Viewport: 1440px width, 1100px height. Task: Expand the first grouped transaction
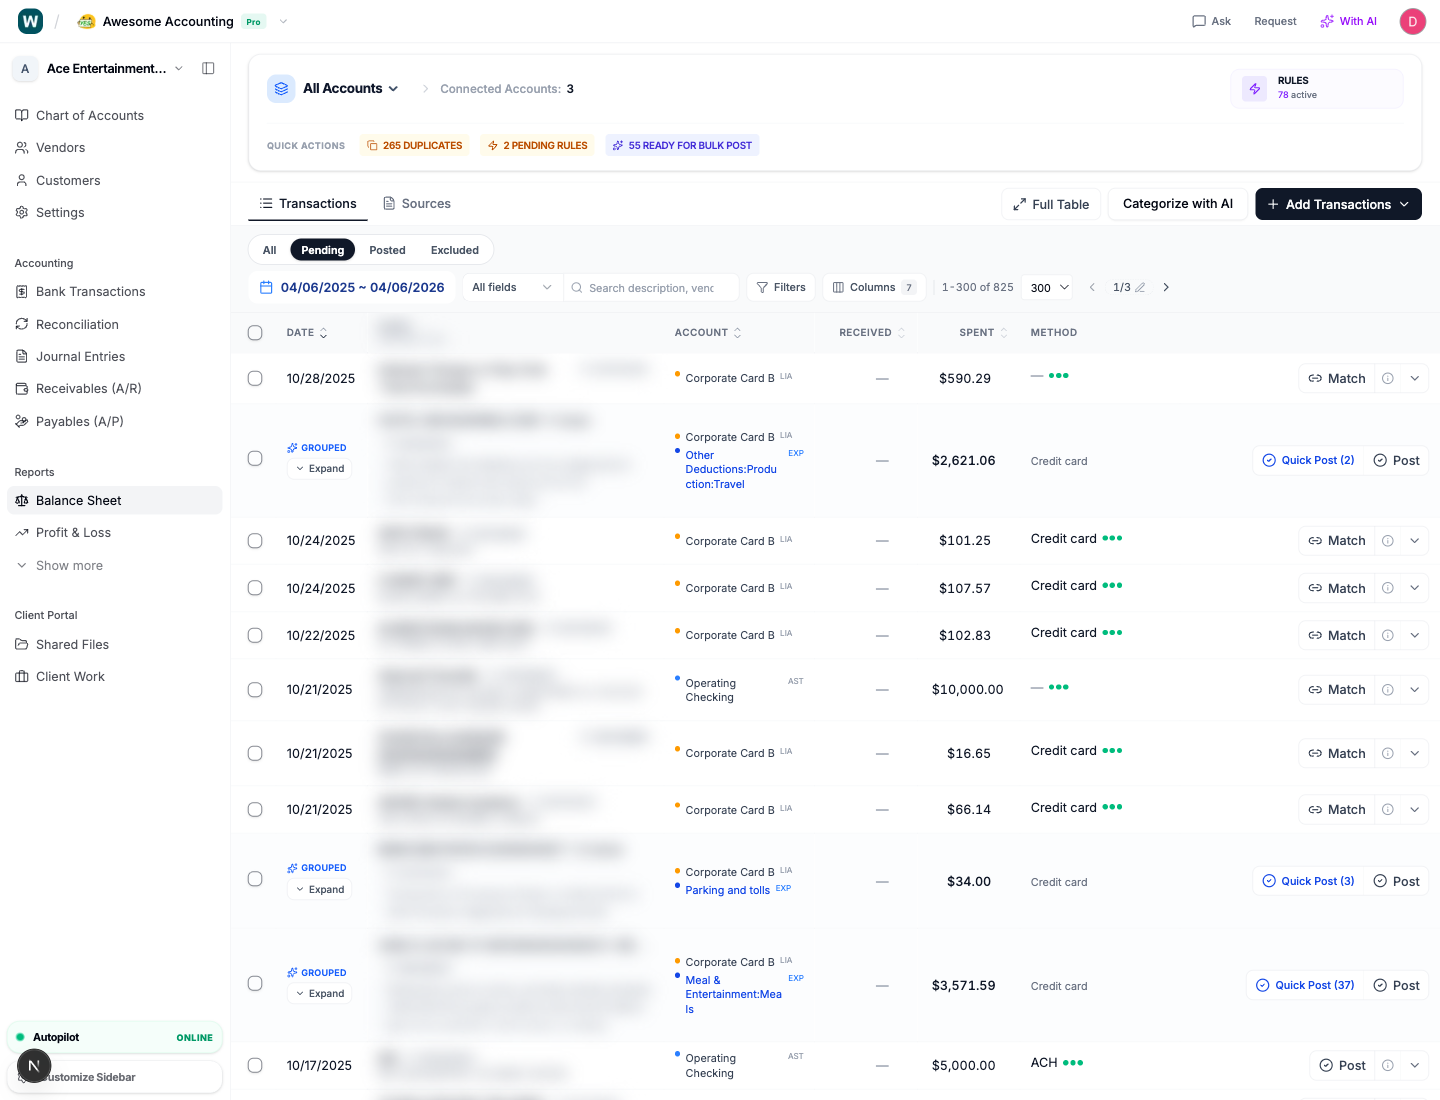click(319, 468)
